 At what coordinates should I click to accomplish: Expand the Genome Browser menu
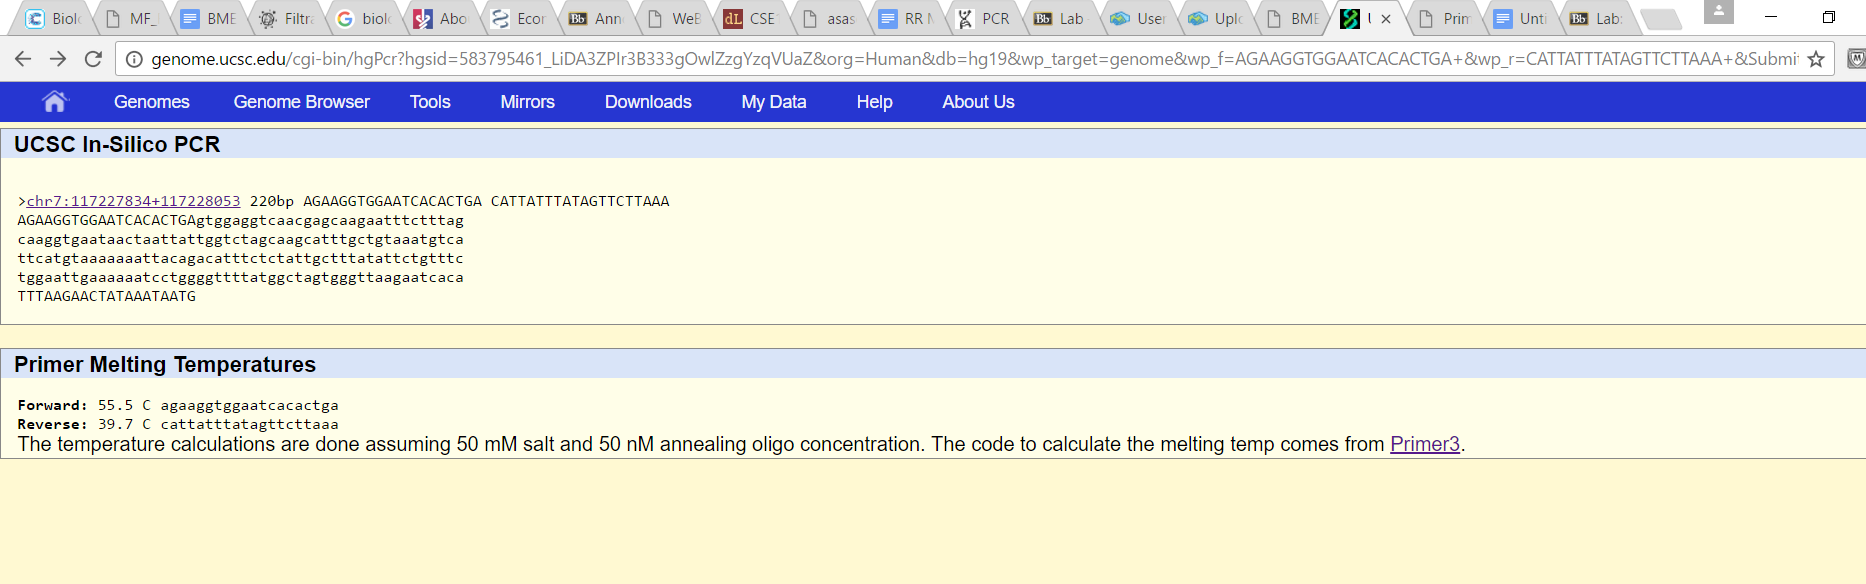301,102
